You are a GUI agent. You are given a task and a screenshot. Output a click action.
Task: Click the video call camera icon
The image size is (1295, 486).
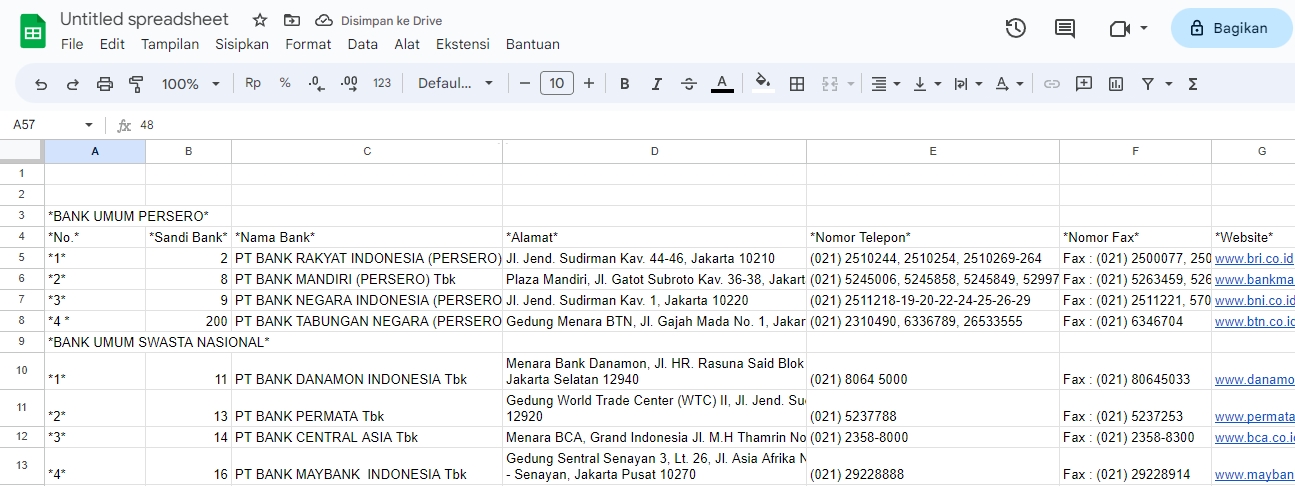click(1120, 28)
